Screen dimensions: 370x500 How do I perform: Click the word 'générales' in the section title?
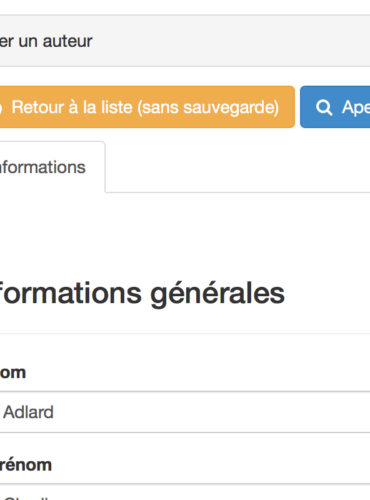pyautogui.click(x=217, y=294)
